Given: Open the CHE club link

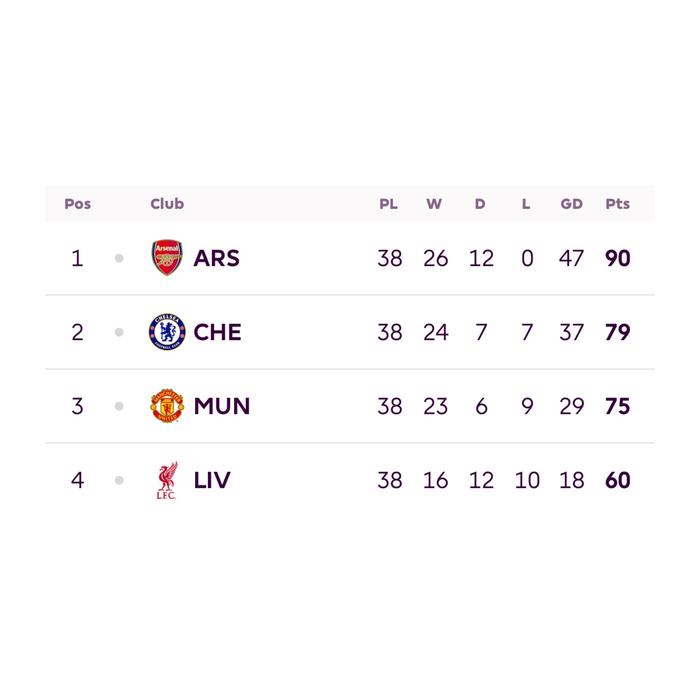Looking at the screenshot, I should click(217, 332).
